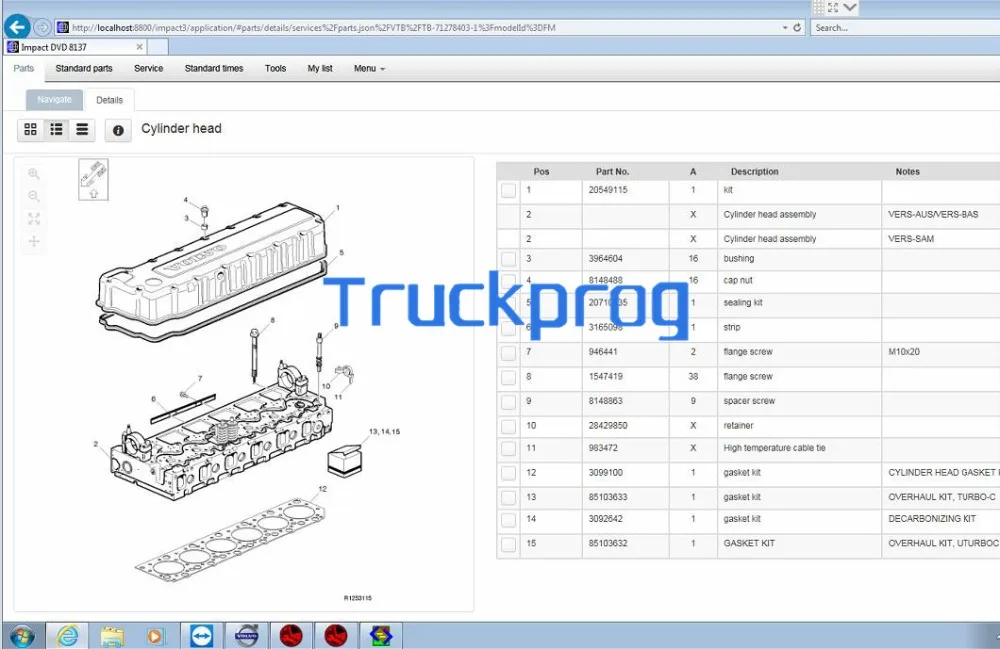Select the Cylinder head assembly VERS-SAM row
Image resolution: width=1000 pixels, height=649 pixels.
pyautogui.click(x=748, y=239)
